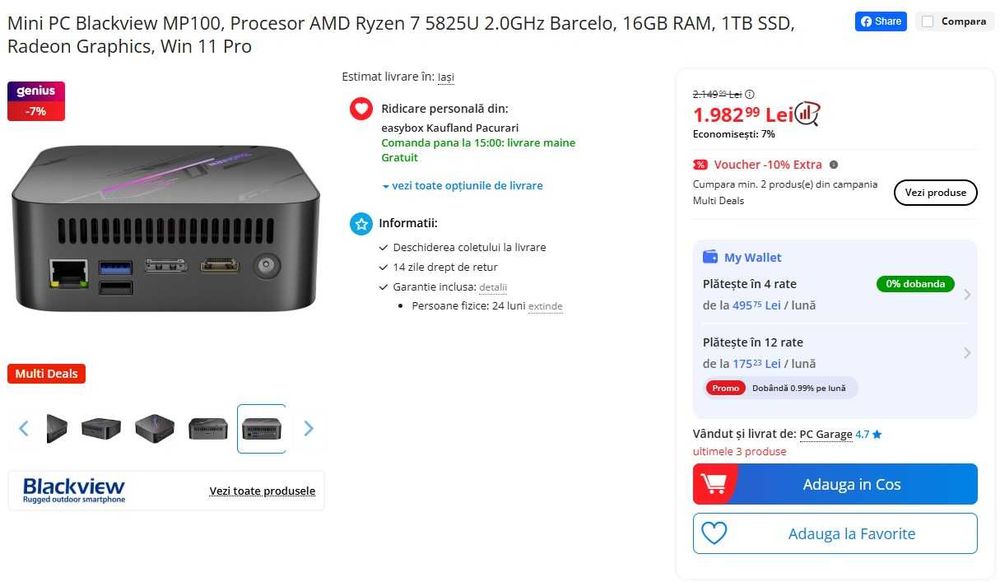
Task: Select the last product thumbnail image
Action: [x=261, y=429]
